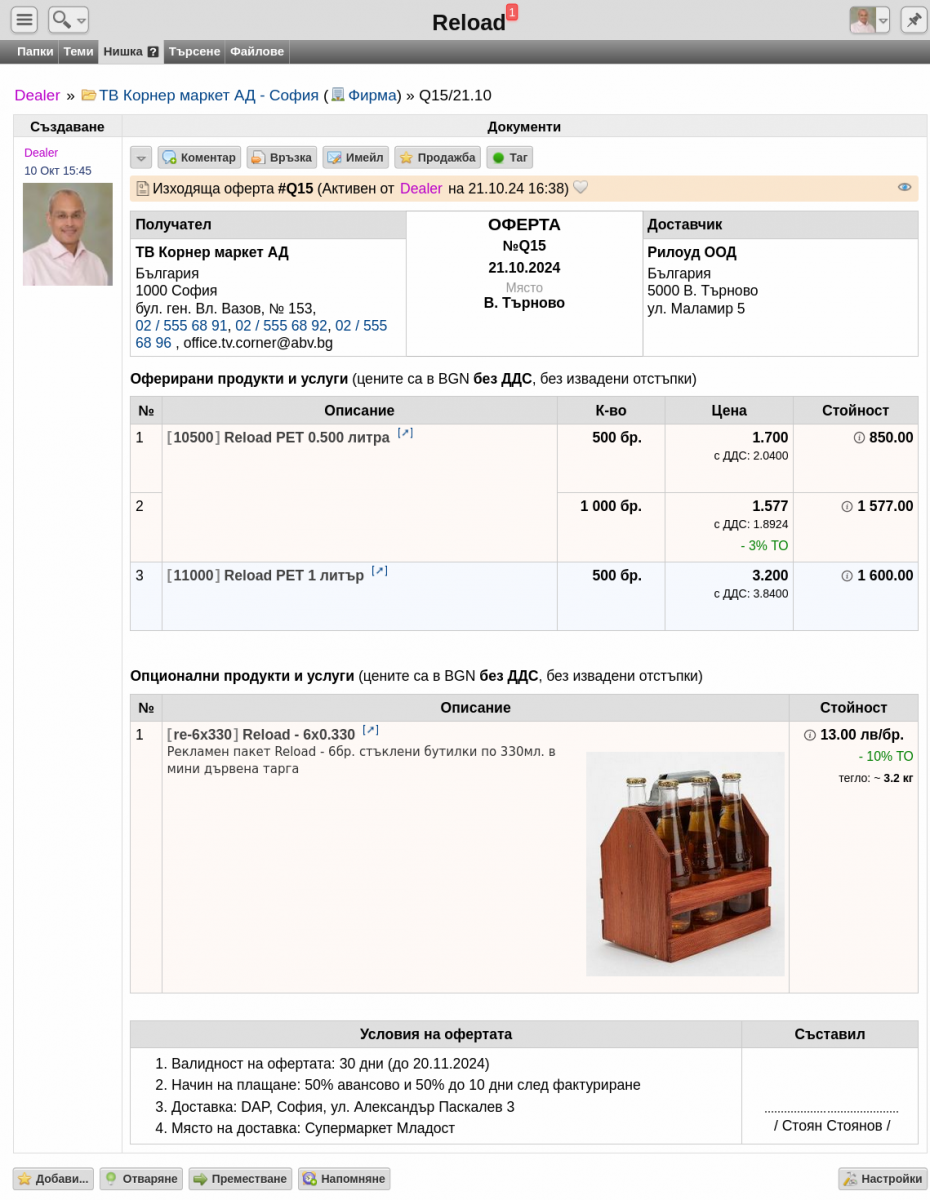This screenshot has height=1200, width=930.
Task: Click the info icon beside 13.00 лв/бр.
Action: click(x=810, y=735)
